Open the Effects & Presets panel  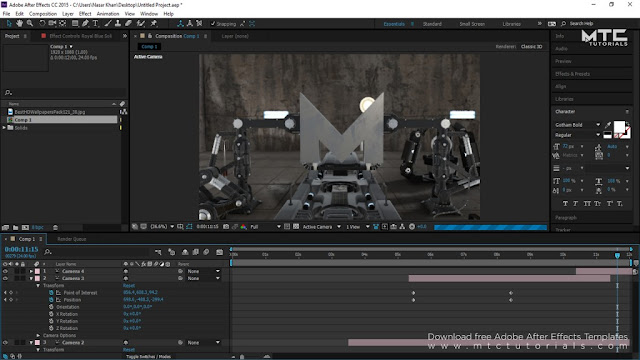(x=572, y=74)
